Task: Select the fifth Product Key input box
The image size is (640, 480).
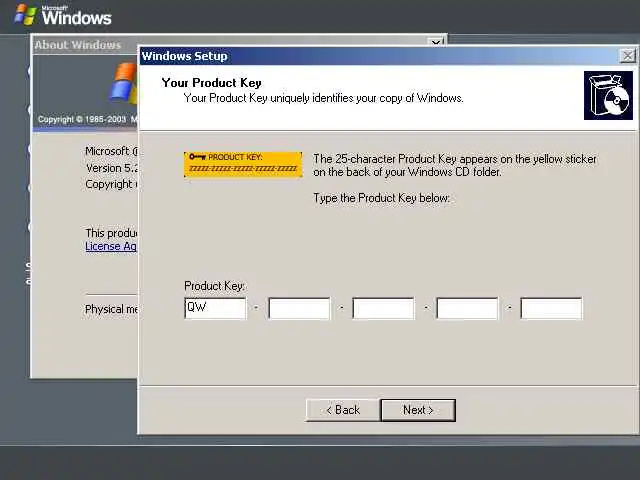Action: coord(551,308)
